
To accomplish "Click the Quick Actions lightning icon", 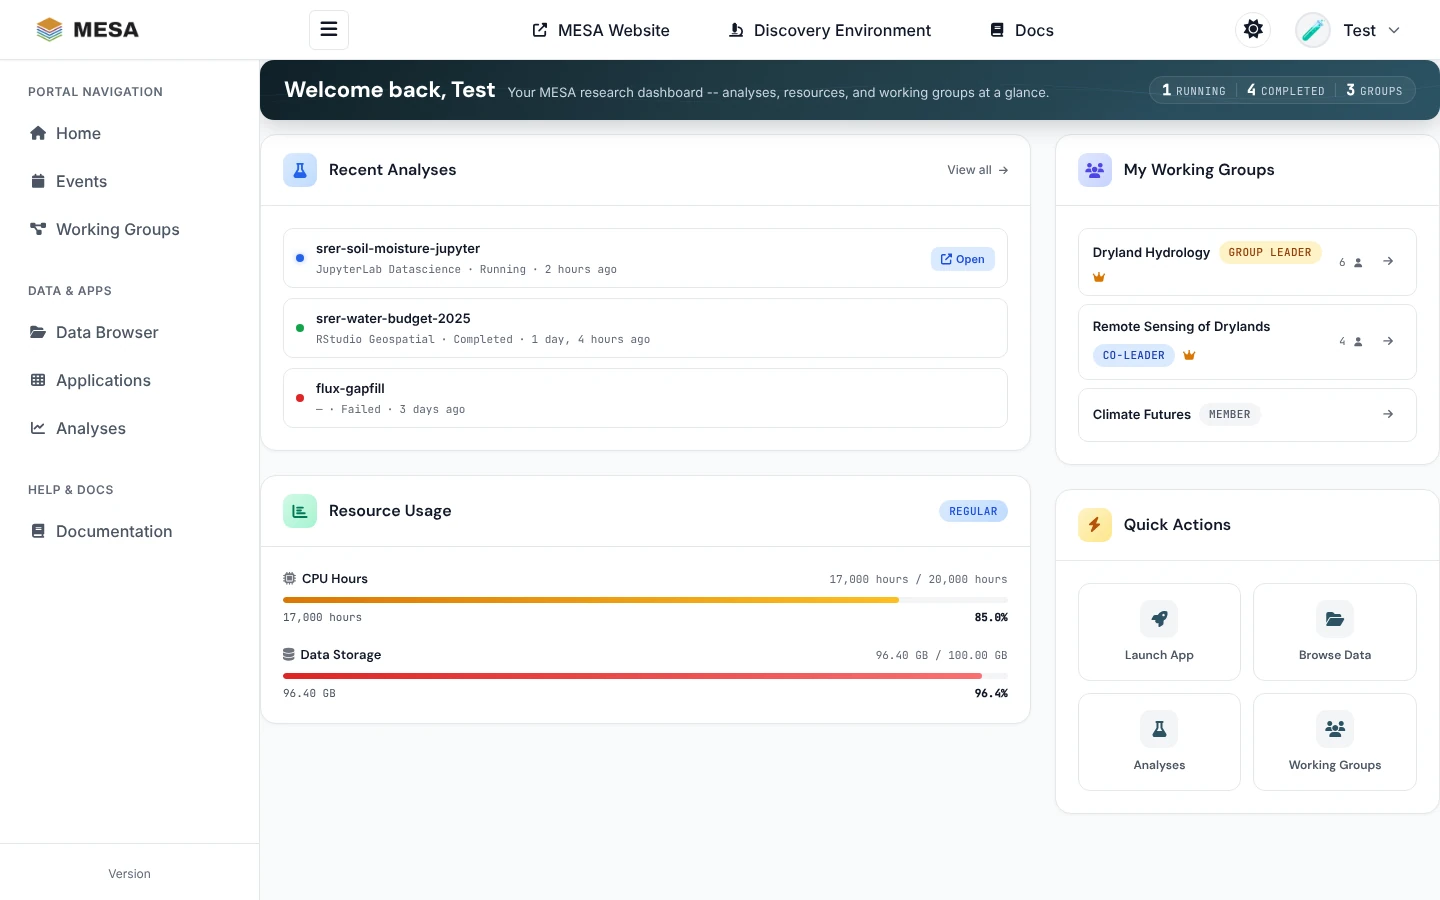I will coord(1095,525).
